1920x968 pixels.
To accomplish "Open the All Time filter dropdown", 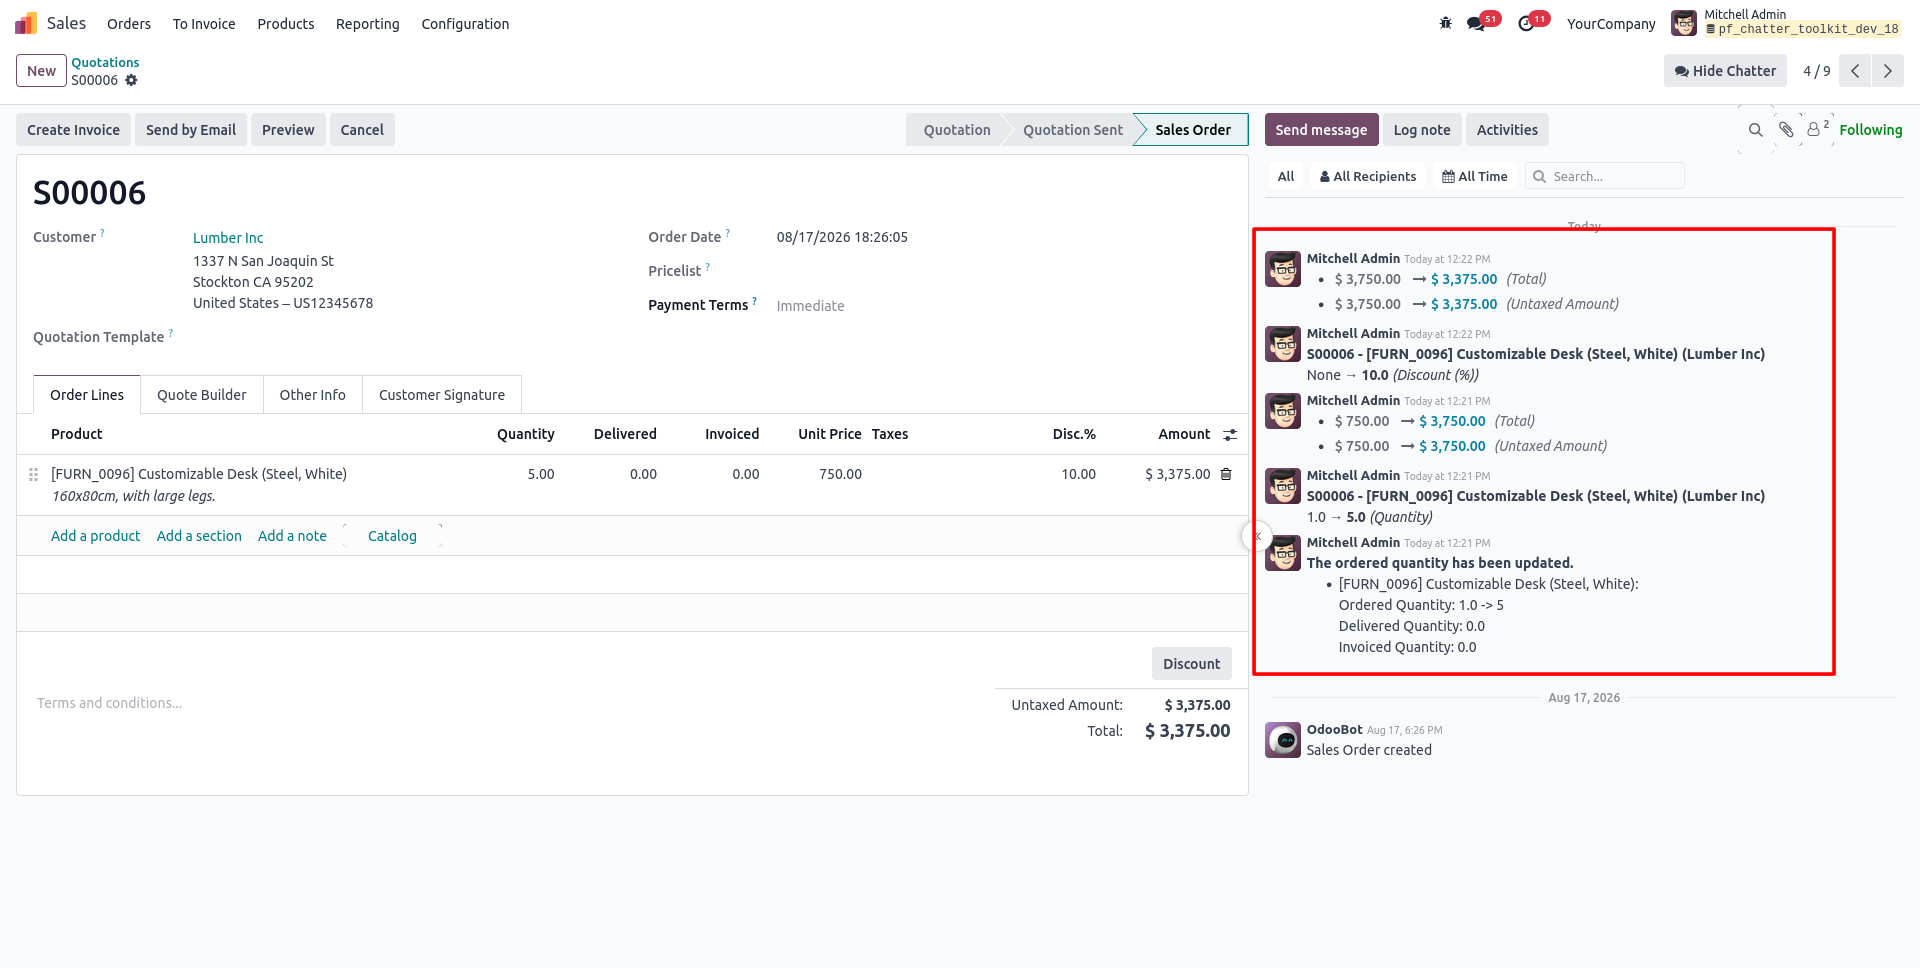I will (x=1474, y=176).
